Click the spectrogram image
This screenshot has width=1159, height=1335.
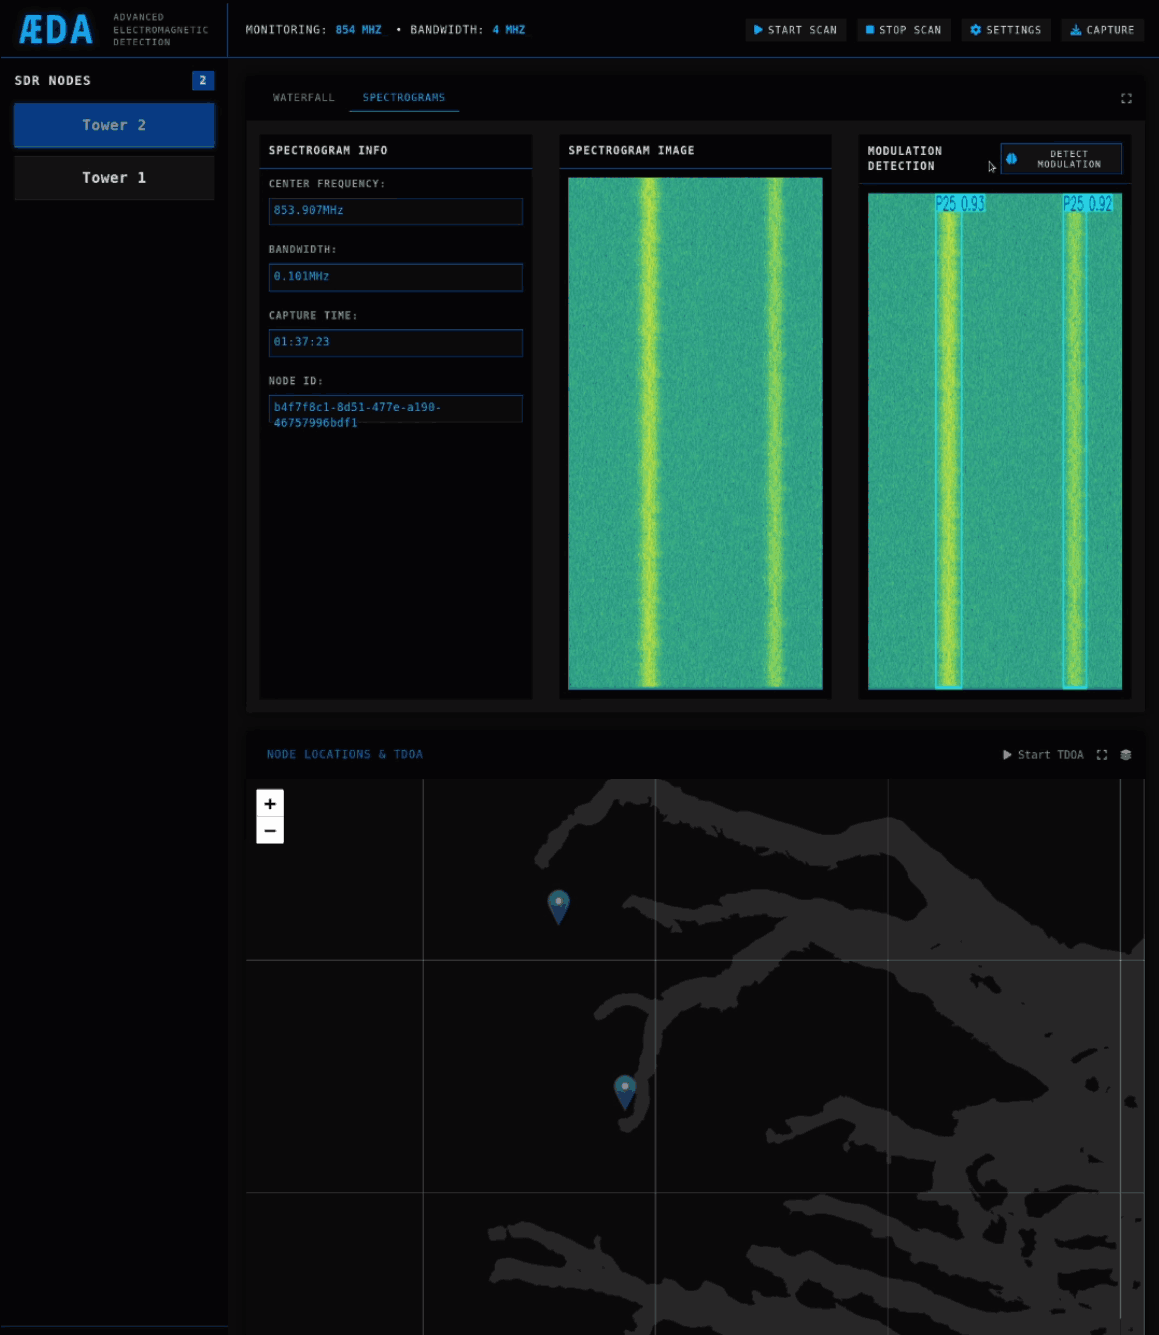point(695,433)
